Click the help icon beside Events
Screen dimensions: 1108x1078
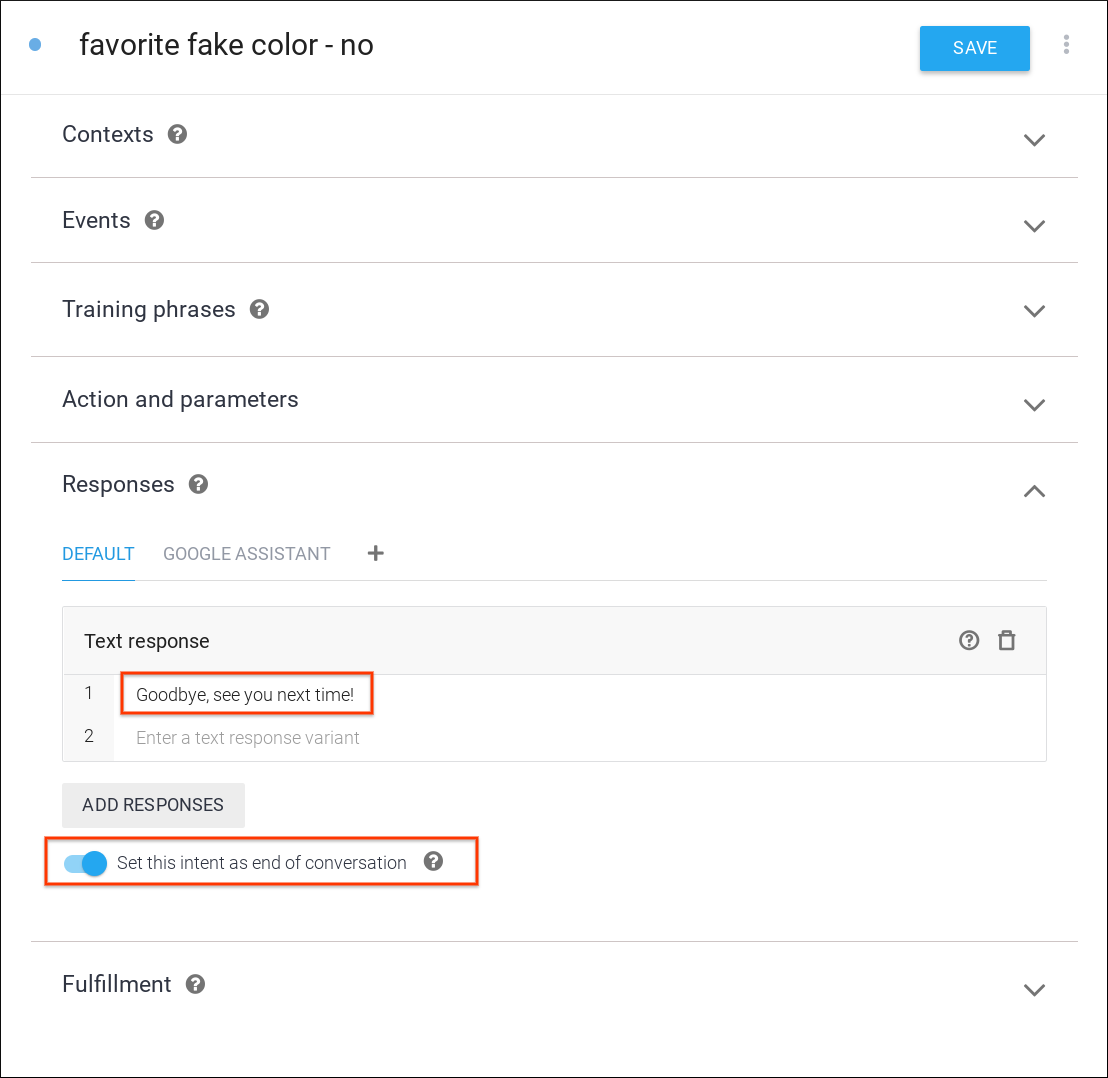point(154,220)
